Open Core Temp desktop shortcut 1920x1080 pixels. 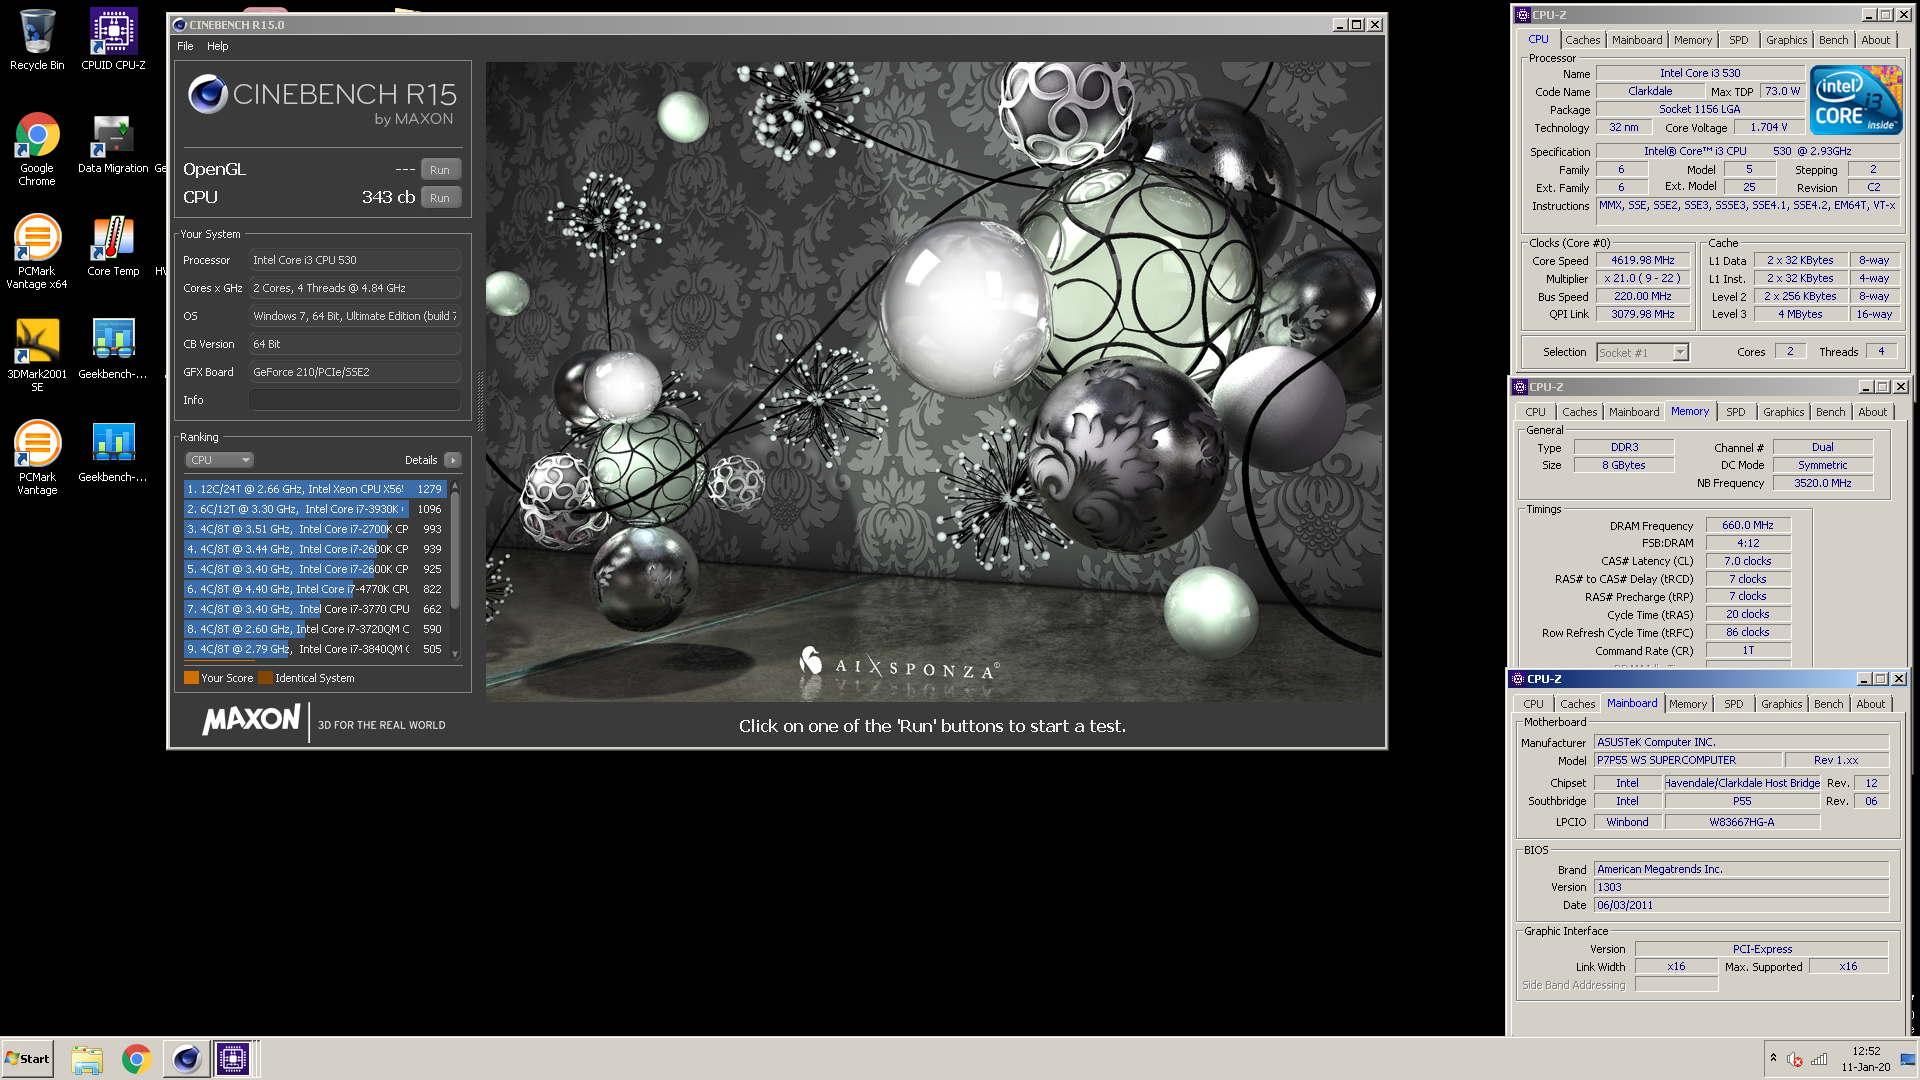tap(113, 246)
